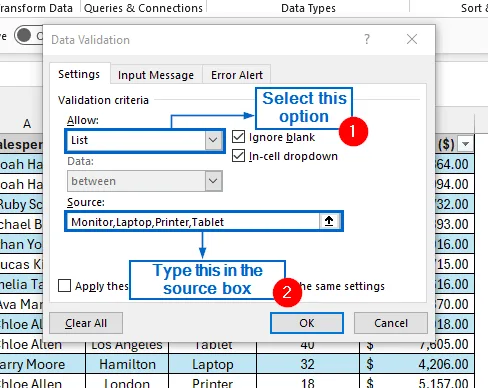Click the Clear All button
The height and width of the screenshot is (388, 488).
pyautogui.click(x=86, y=323)
